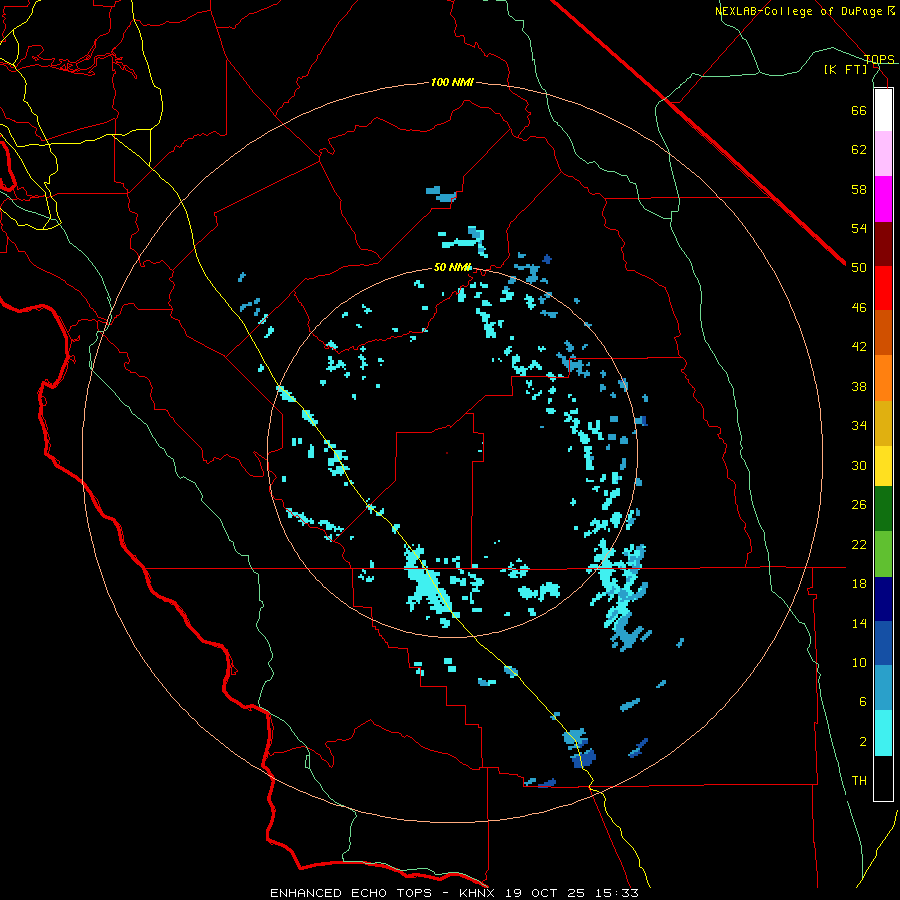The image size is (900, 900).
Task: Click the "6" value on the scale
Action: coord(863,702)
